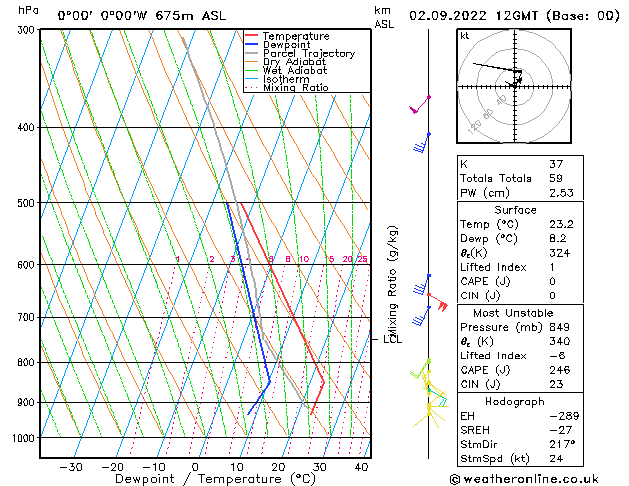Screen dimensions: 629x486
Task: Click the red wind barb on the profile
Action: 438,302
